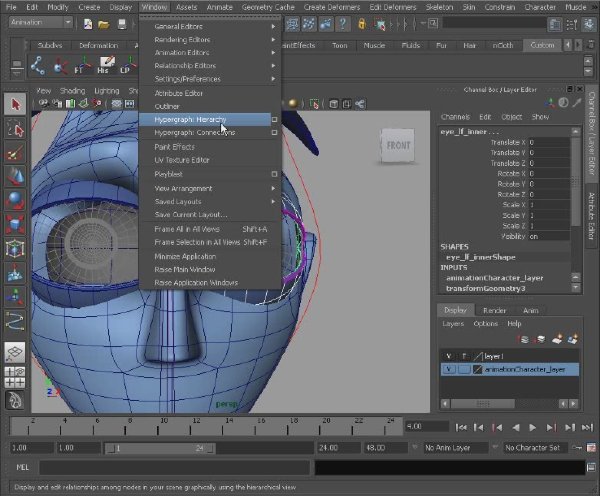This screenshot has height=496, width=600.
Task: Click the FRONT view cube
Action: 398,145
